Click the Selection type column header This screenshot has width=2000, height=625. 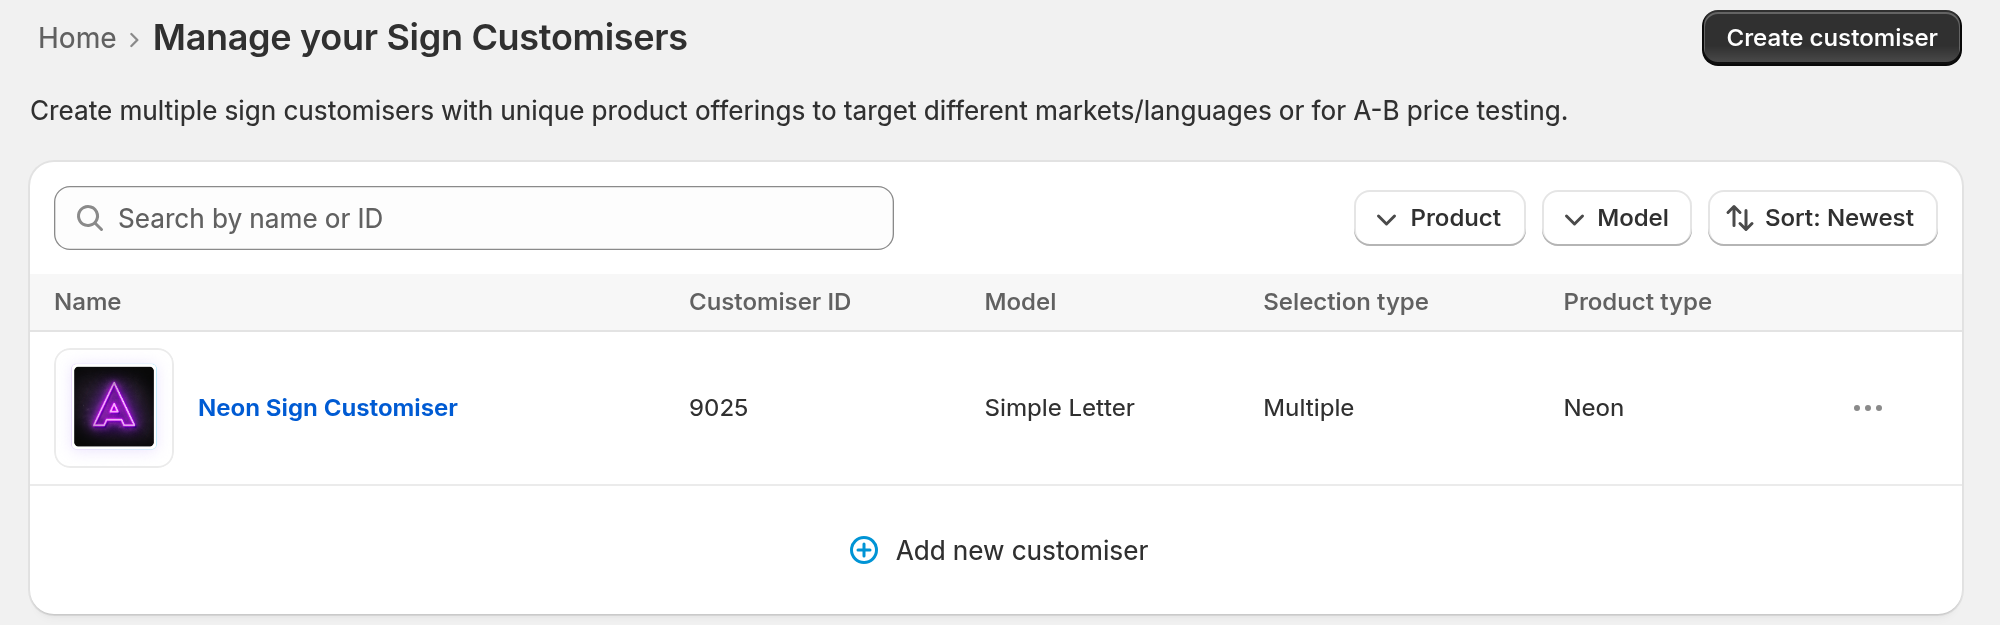1346,302
